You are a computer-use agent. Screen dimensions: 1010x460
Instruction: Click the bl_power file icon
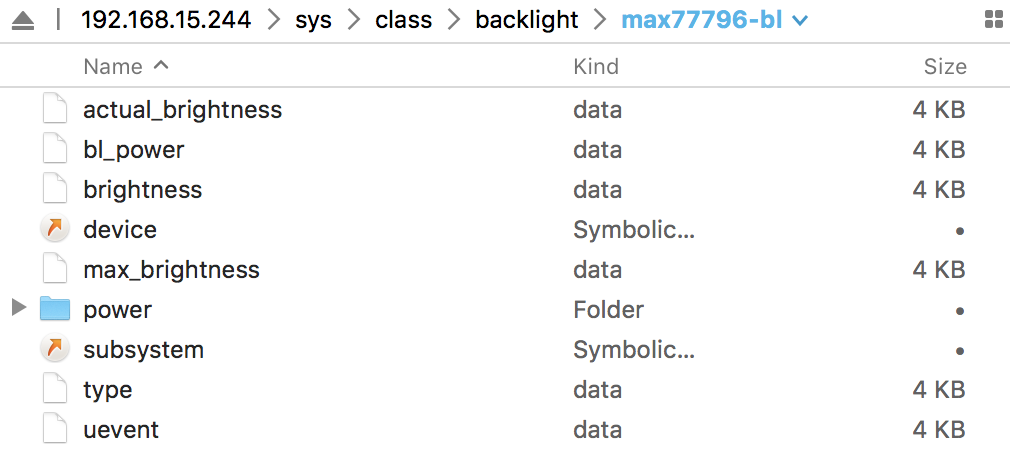point(55,150)
